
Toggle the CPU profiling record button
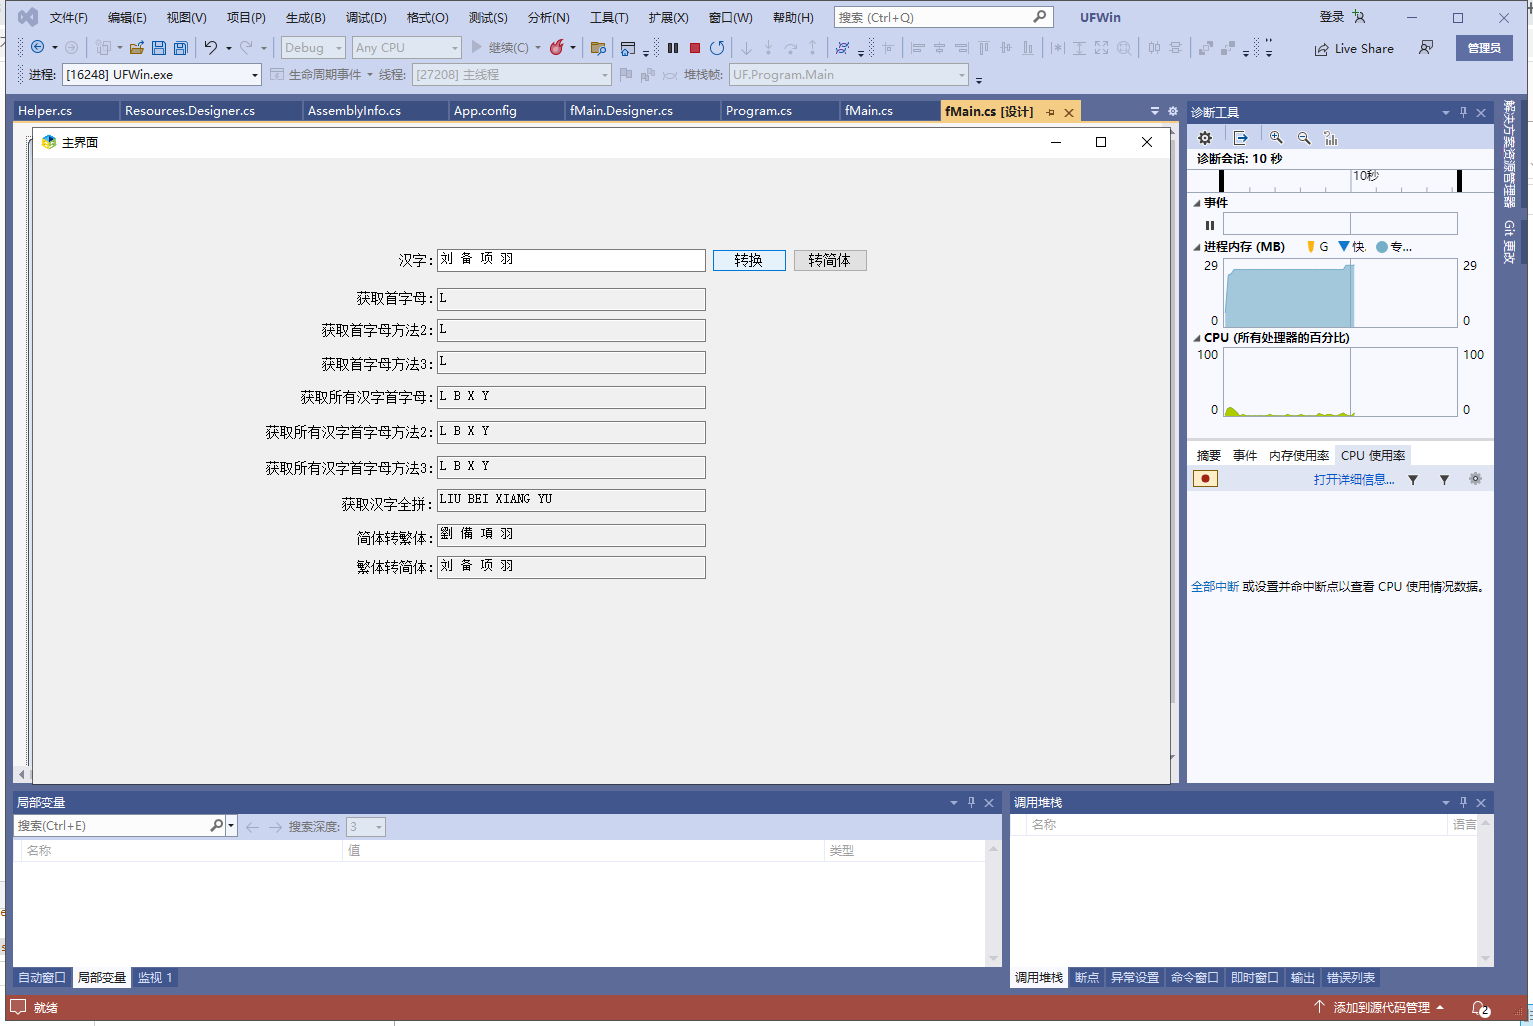pyautogui.click(x=1205, y=479)
